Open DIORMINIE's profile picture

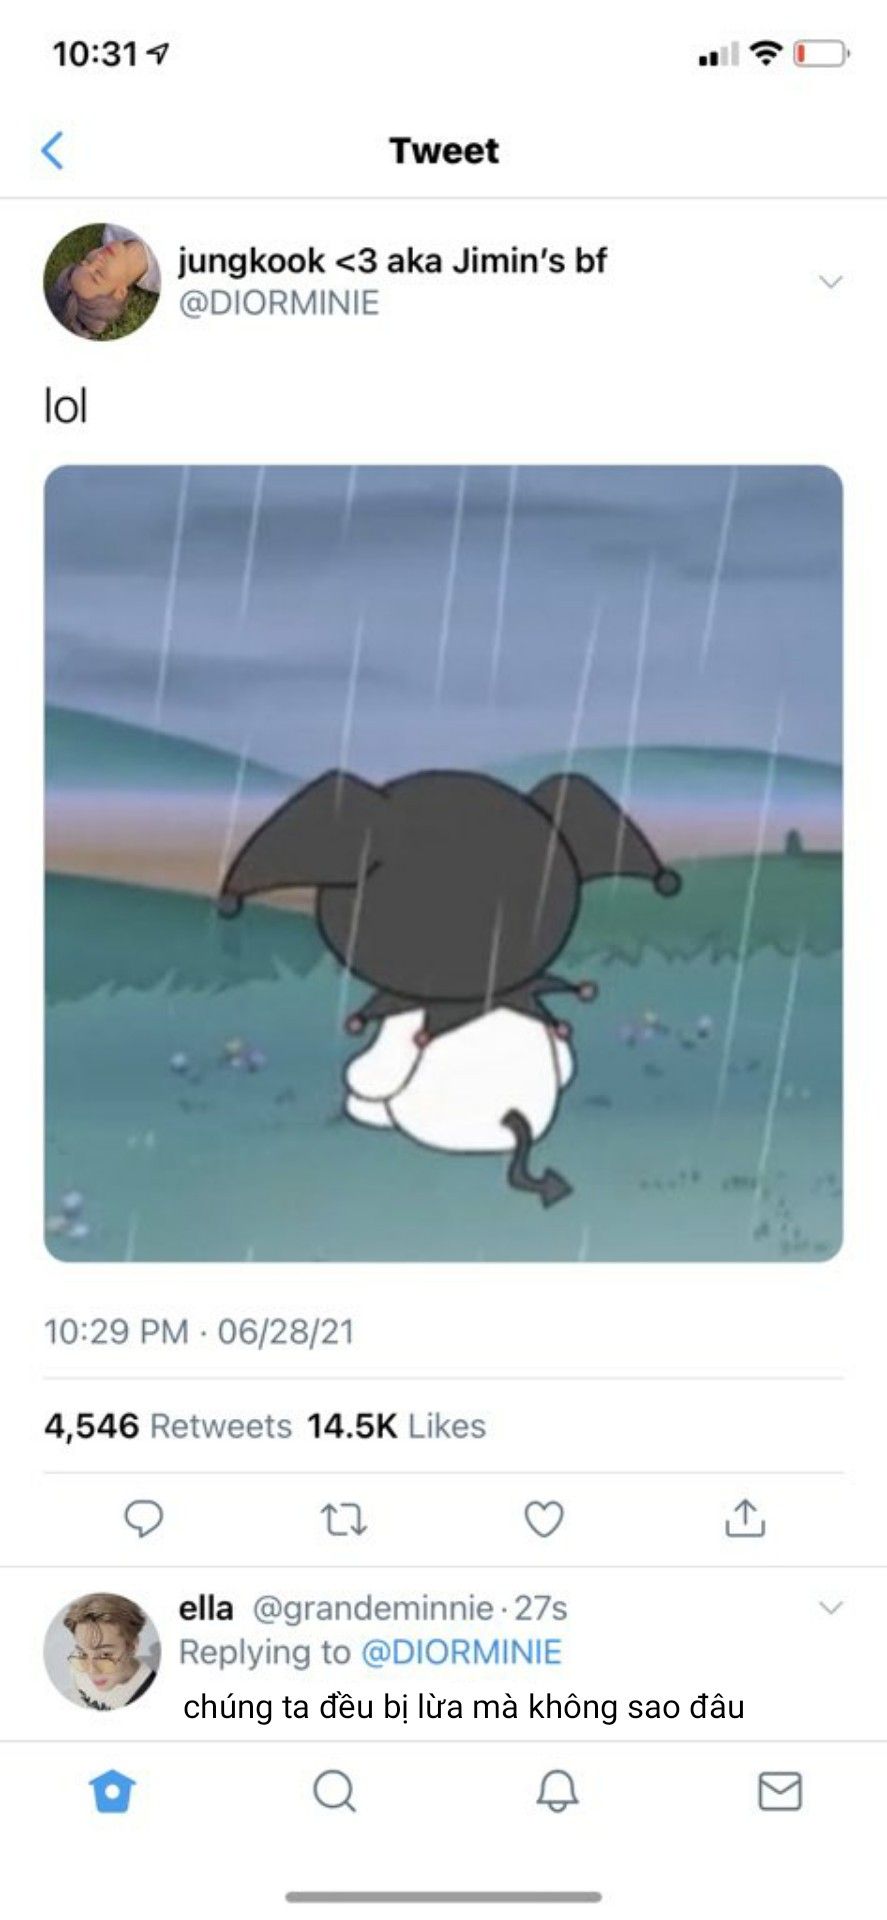[102, 282]
